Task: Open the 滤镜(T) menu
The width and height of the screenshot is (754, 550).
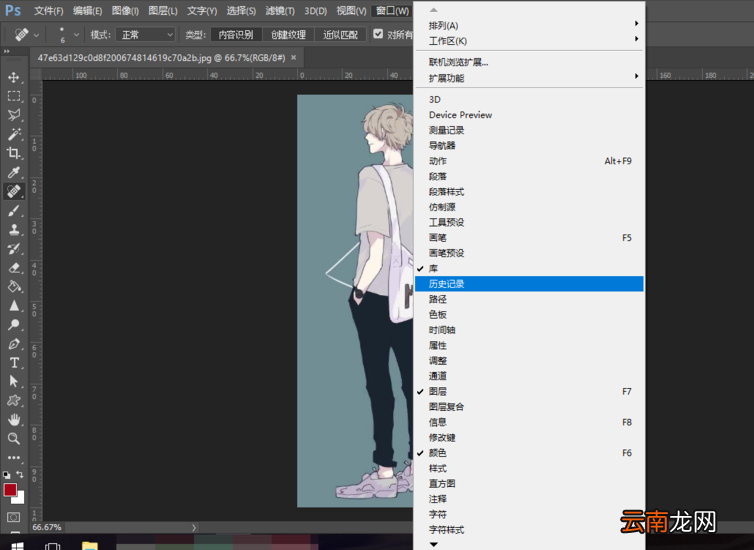Action: click(280, 11)
